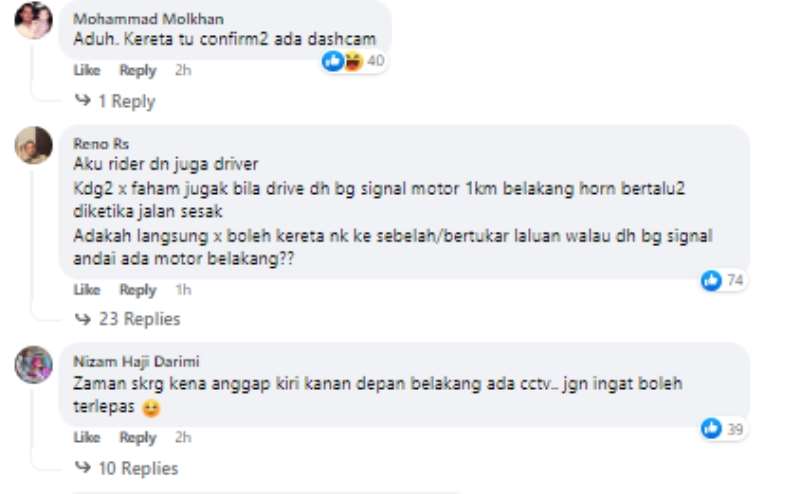Expand the 23 Replies thread
800x494 pixels.
(x=128, y=319)
